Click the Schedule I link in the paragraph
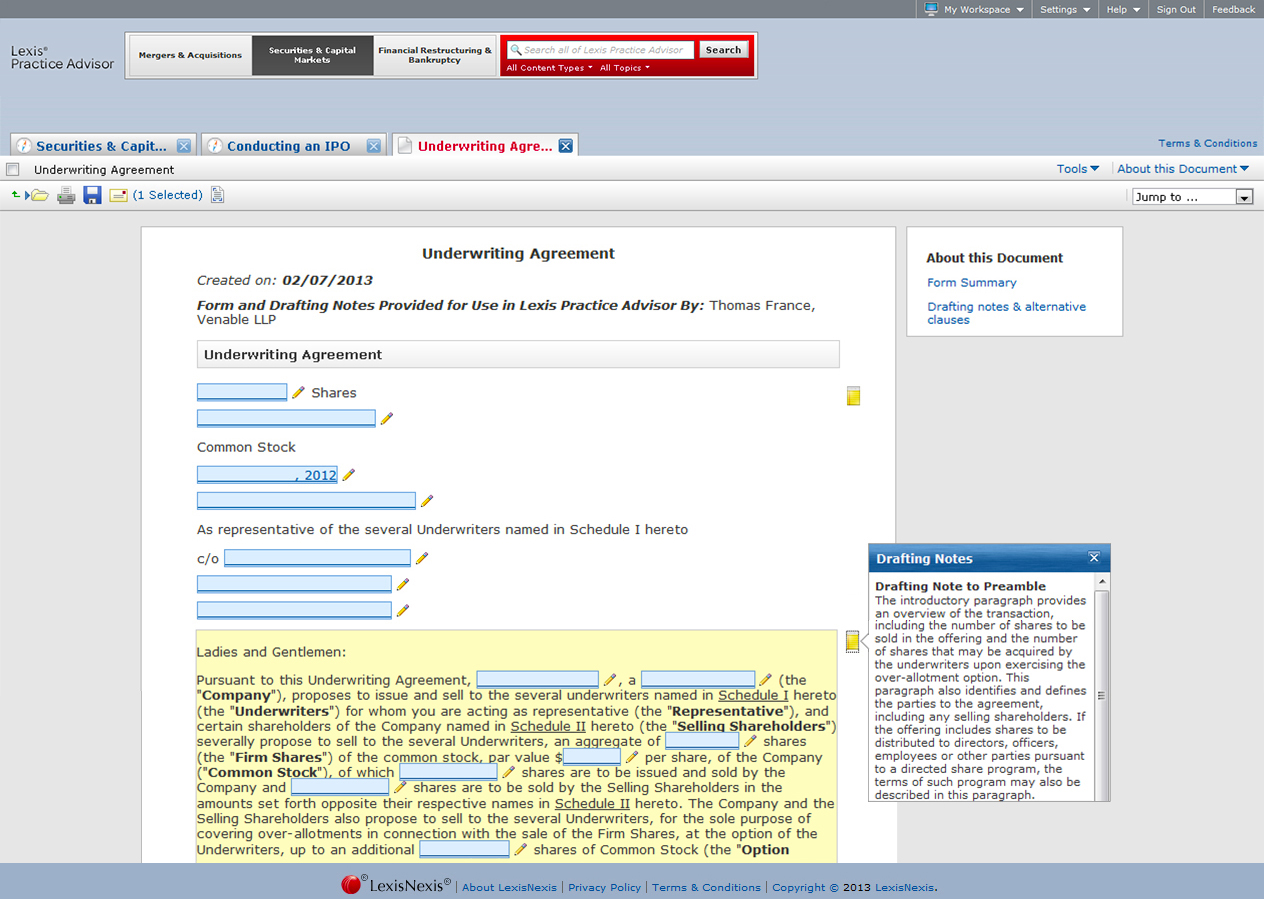1264x899 pixels. pos(753,695)
